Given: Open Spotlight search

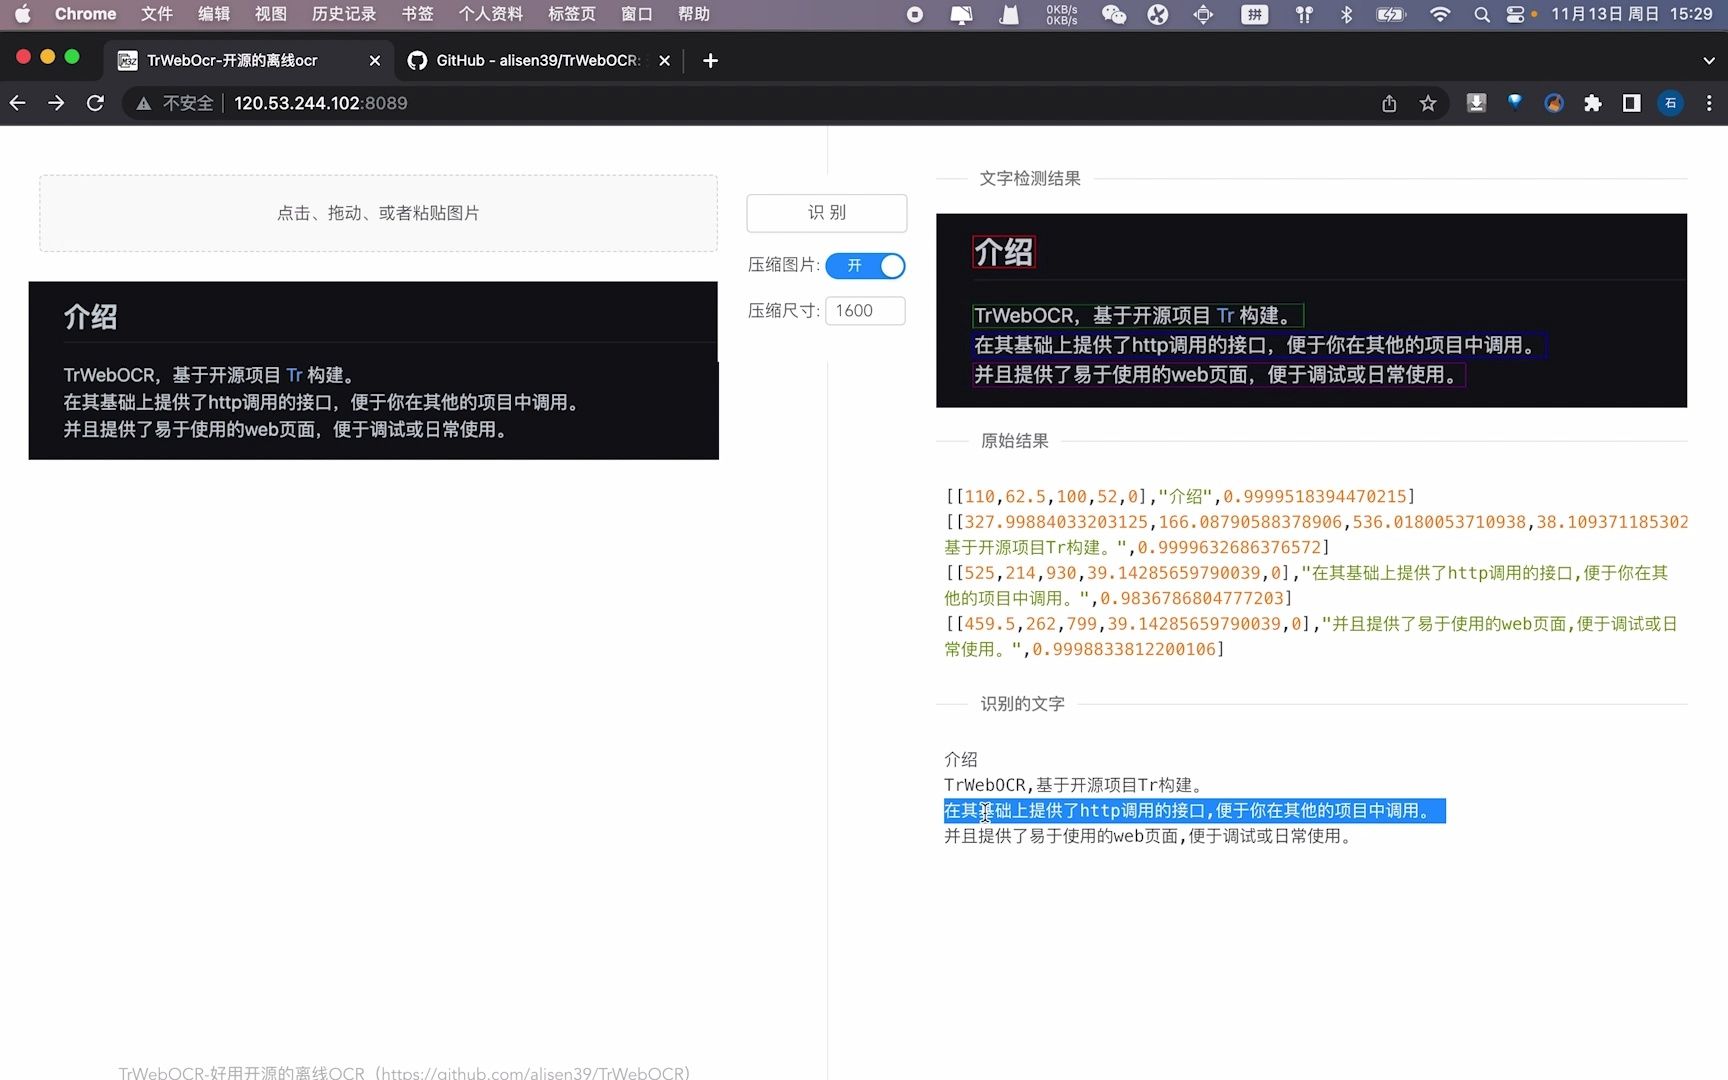Looking at the screenshot, I should pos(1482,14).
